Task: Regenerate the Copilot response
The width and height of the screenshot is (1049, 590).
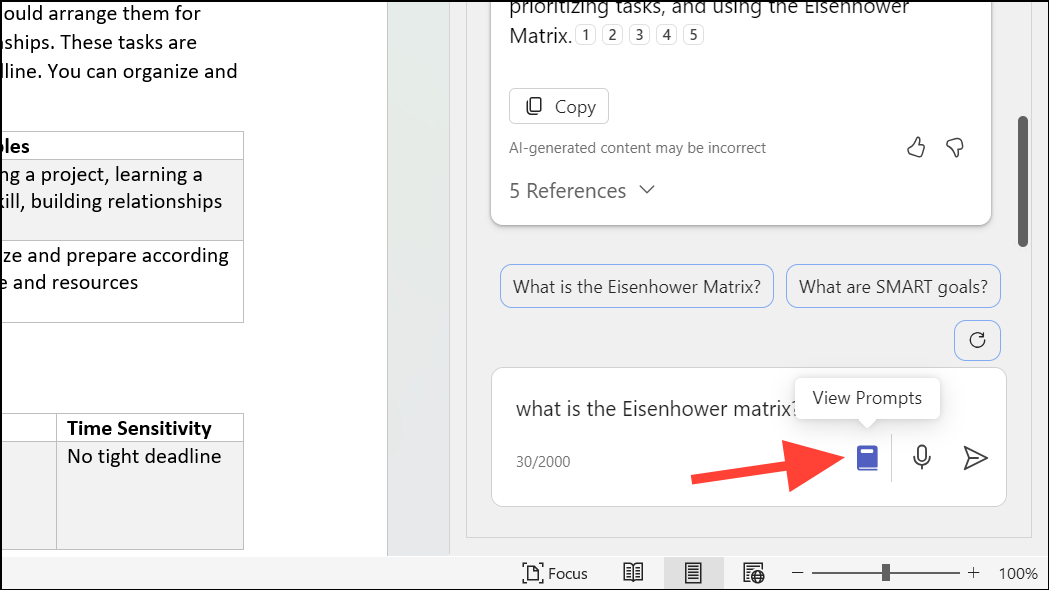Action: point(976,340)
